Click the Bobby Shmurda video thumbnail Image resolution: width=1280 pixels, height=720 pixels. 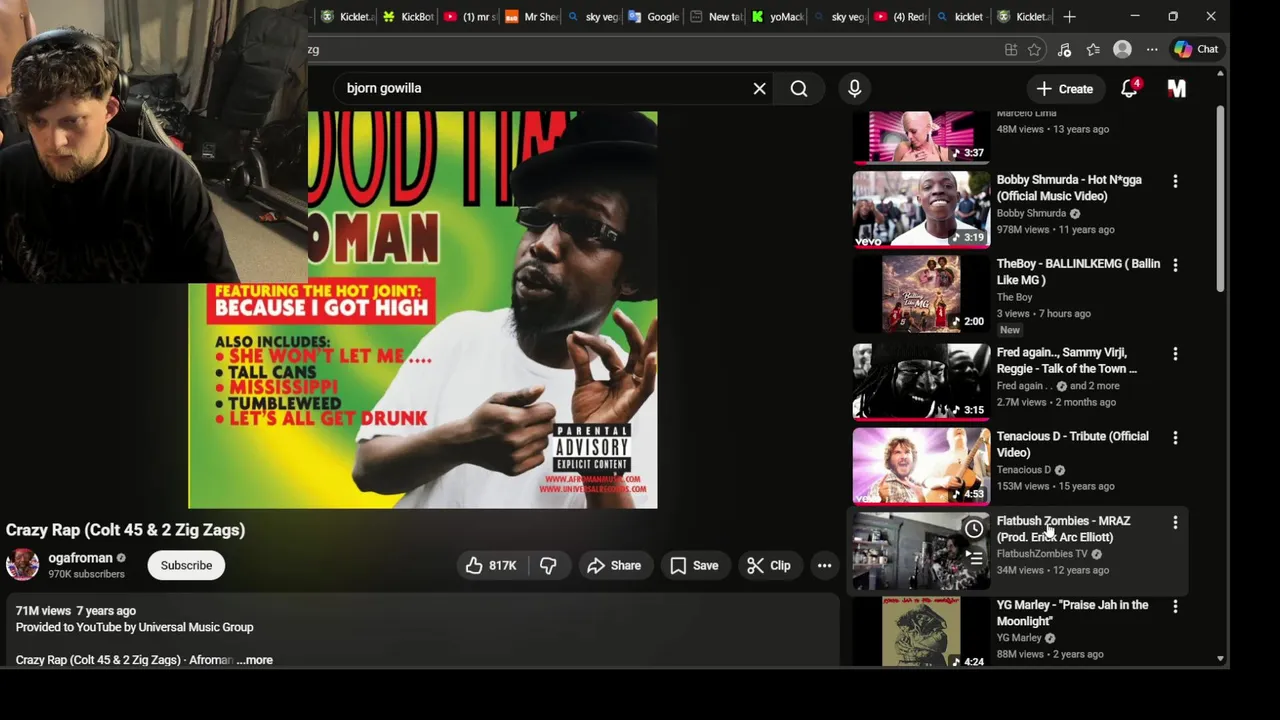click(921, 209)
